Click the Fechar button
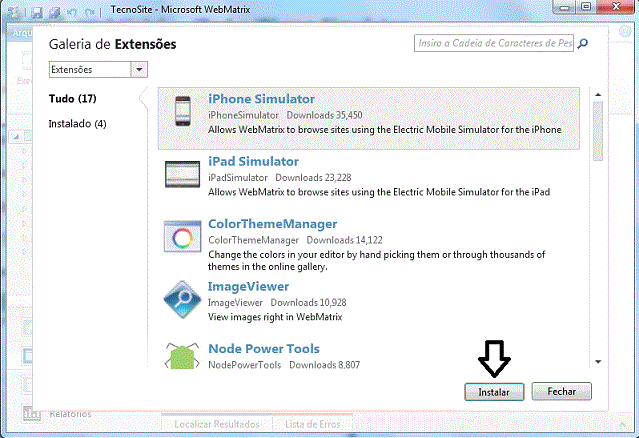This screenshot has width=639, height=438. [x=562, y=391]
